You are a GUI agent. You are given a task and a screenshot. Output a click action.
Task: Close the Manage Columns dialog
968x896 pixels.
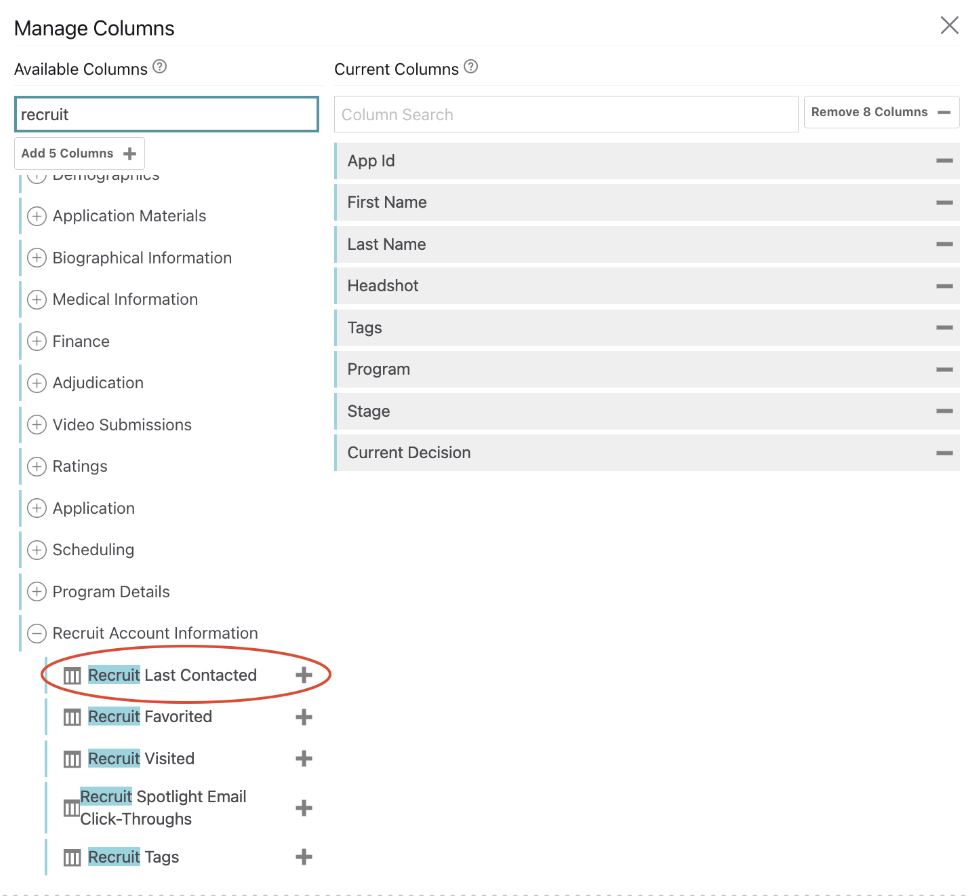[949, 25]
